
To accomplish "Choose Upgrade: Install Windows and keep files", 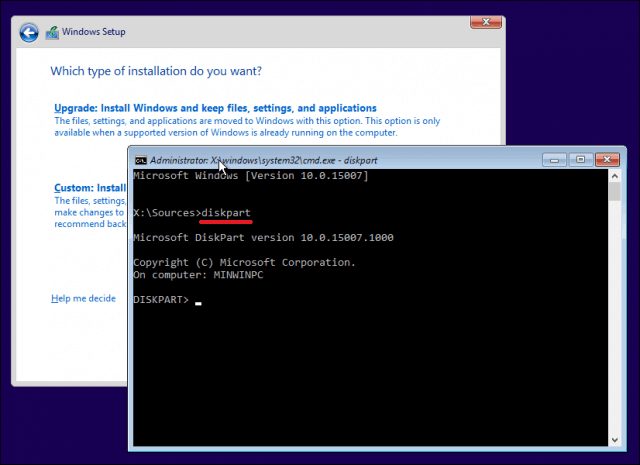I will click(x=216, y=108).
